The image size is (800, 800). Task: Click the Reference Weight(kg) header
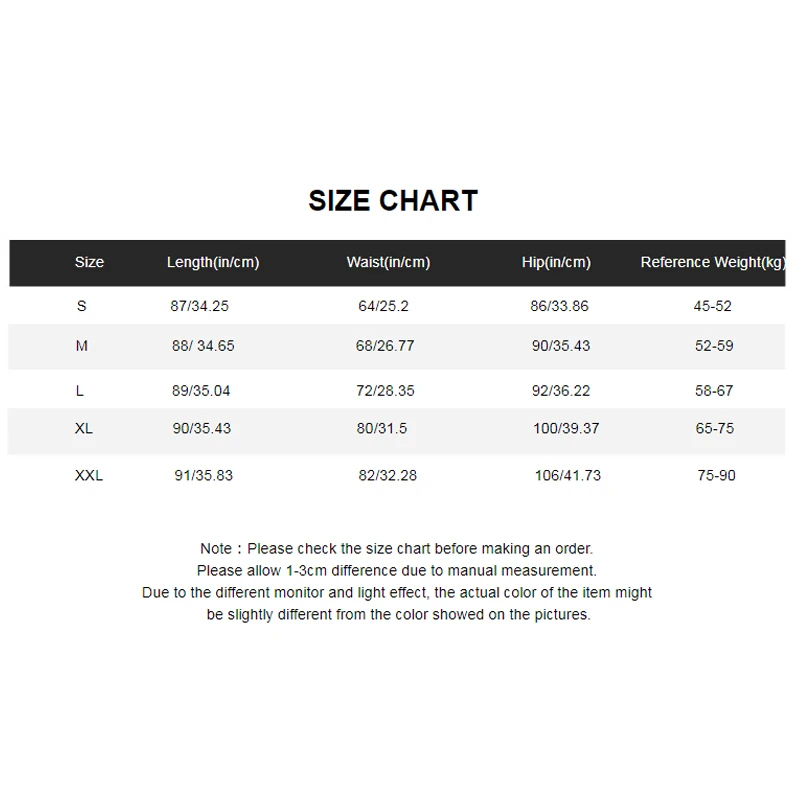[x=713, y=262]
